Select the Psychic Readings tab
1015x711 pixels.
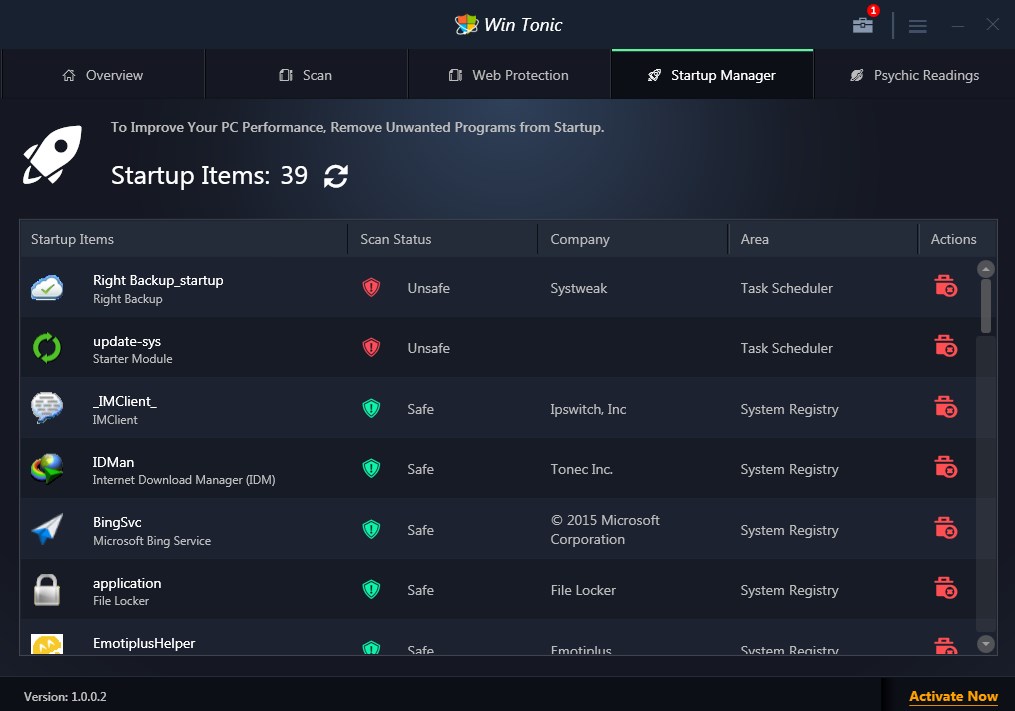[x=913, y=74]
